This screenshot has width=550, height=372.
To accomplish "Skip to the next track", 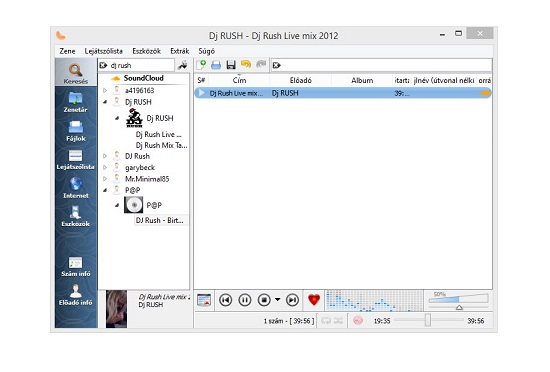I will 292,300.
